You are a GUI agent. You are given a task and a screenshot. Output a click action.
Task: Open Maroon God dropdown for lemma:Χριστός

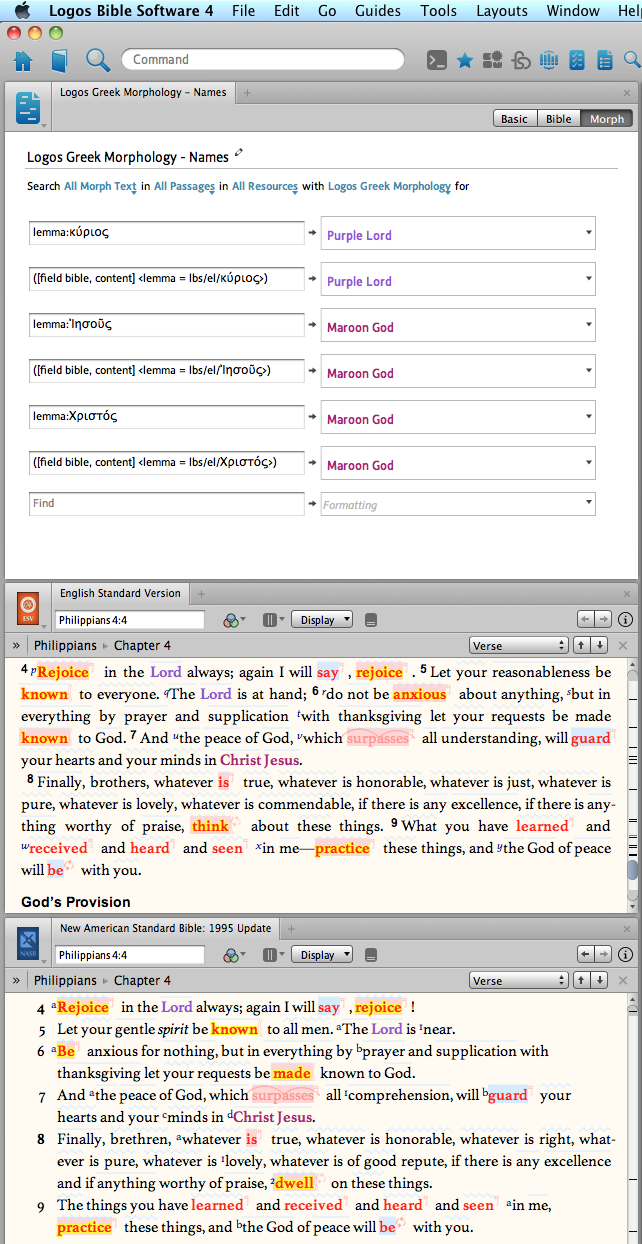(458, 417)
